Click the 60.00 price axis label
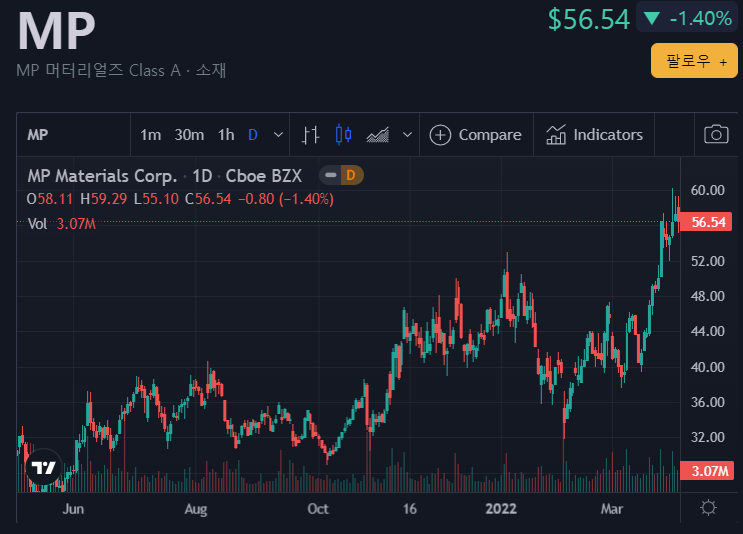The width and height of the screenshot is (743, 534). click(x=707, y=190)
